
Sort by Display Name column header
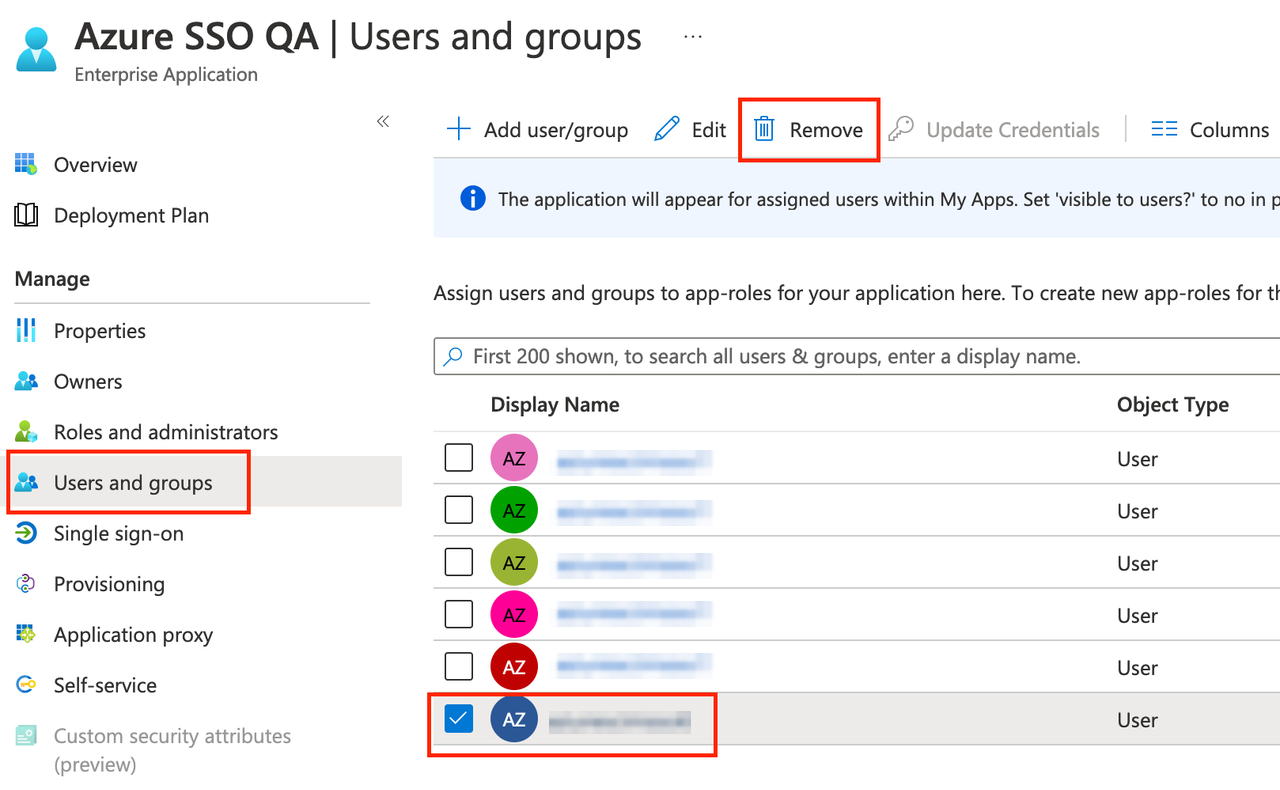click(555, 405)
